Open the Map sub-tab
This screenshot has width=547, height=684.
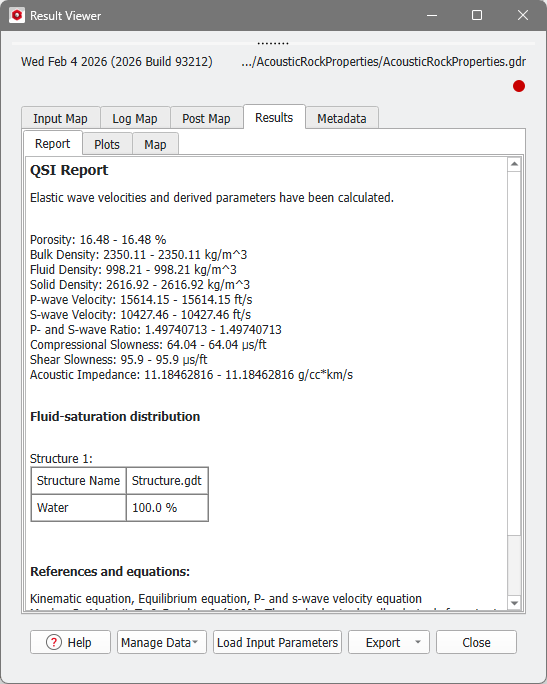coord(155,144)
